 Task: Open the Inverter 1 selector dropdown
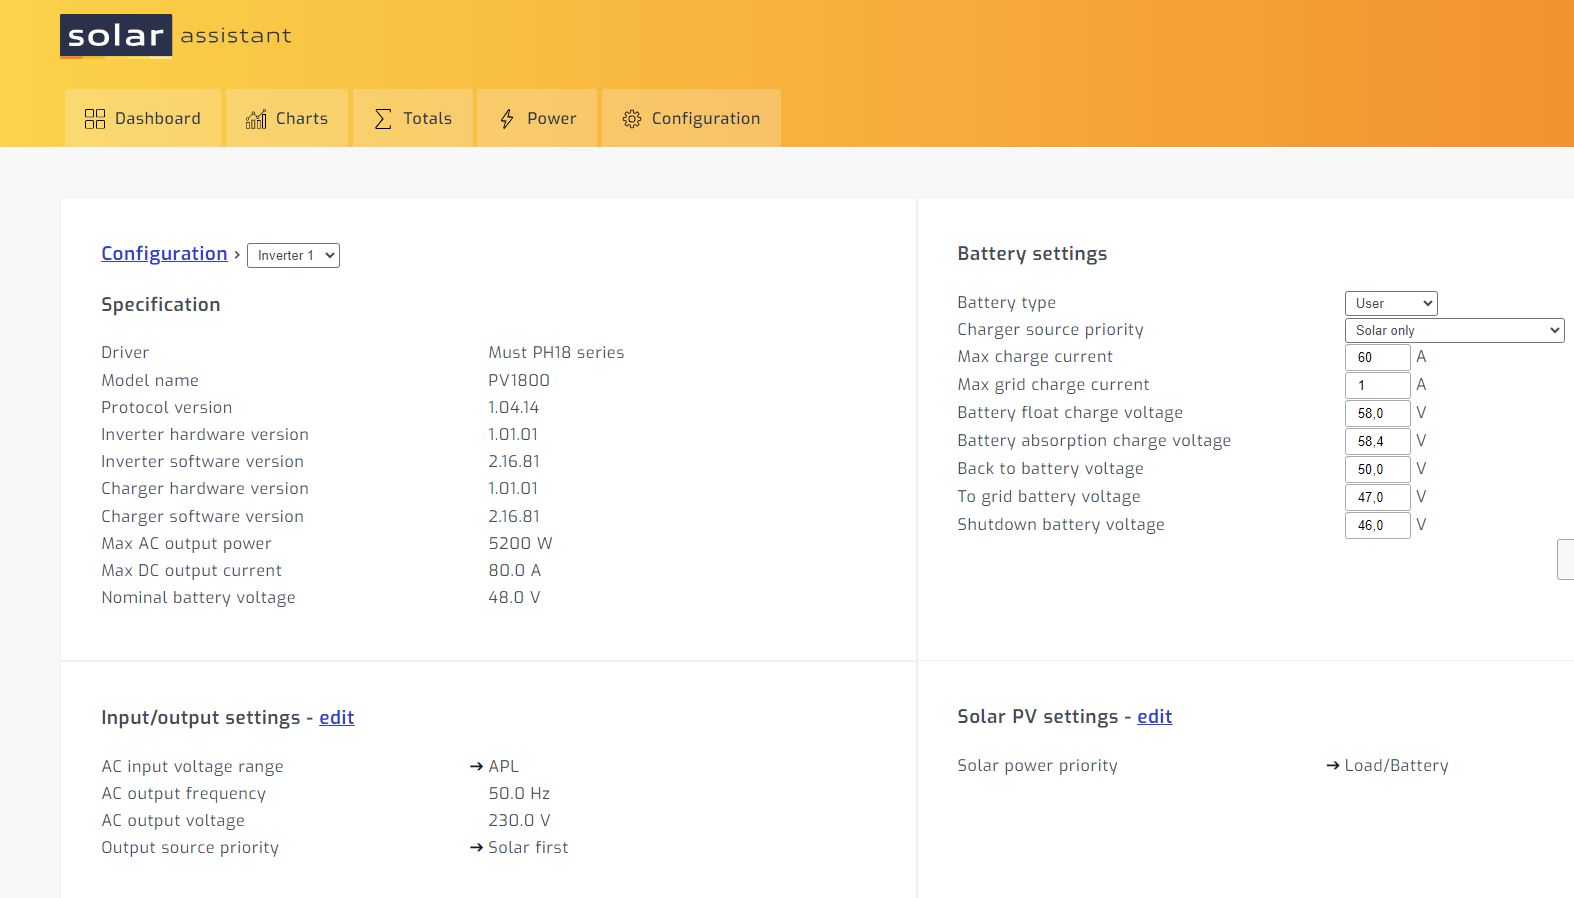coord(293,256)
